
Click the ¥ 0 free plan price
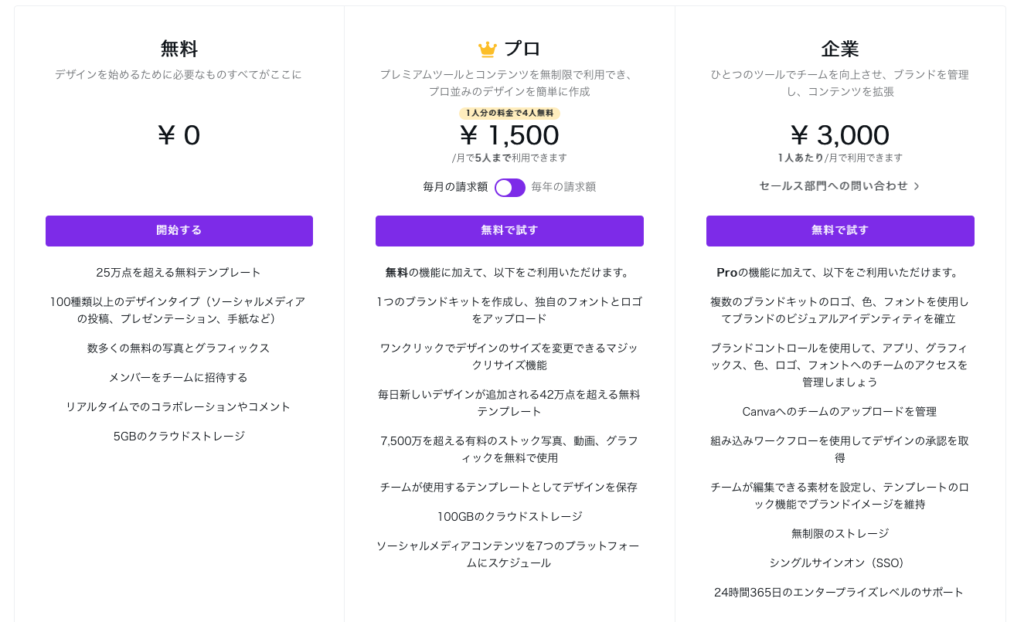[179, 135]
